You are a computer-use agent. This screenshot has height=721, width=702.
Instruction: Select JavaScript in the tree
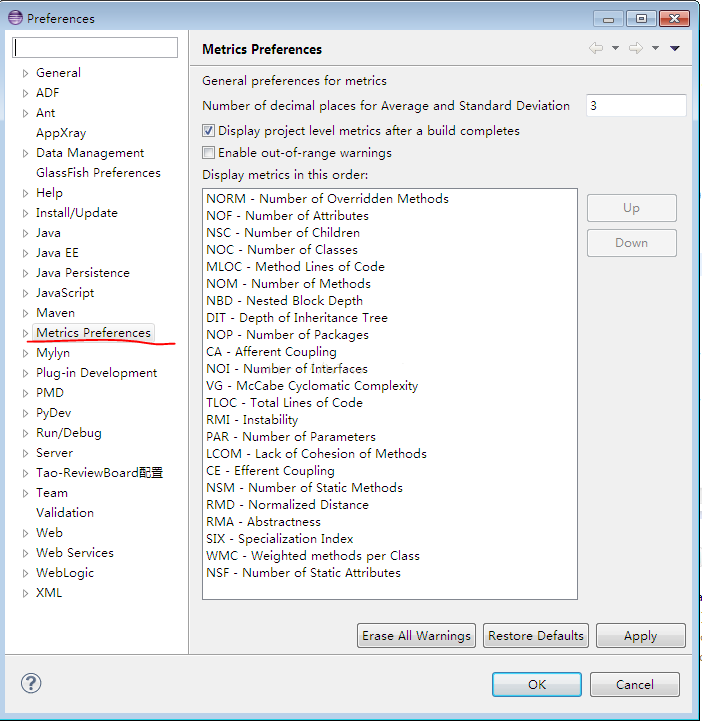coord(65,293)
